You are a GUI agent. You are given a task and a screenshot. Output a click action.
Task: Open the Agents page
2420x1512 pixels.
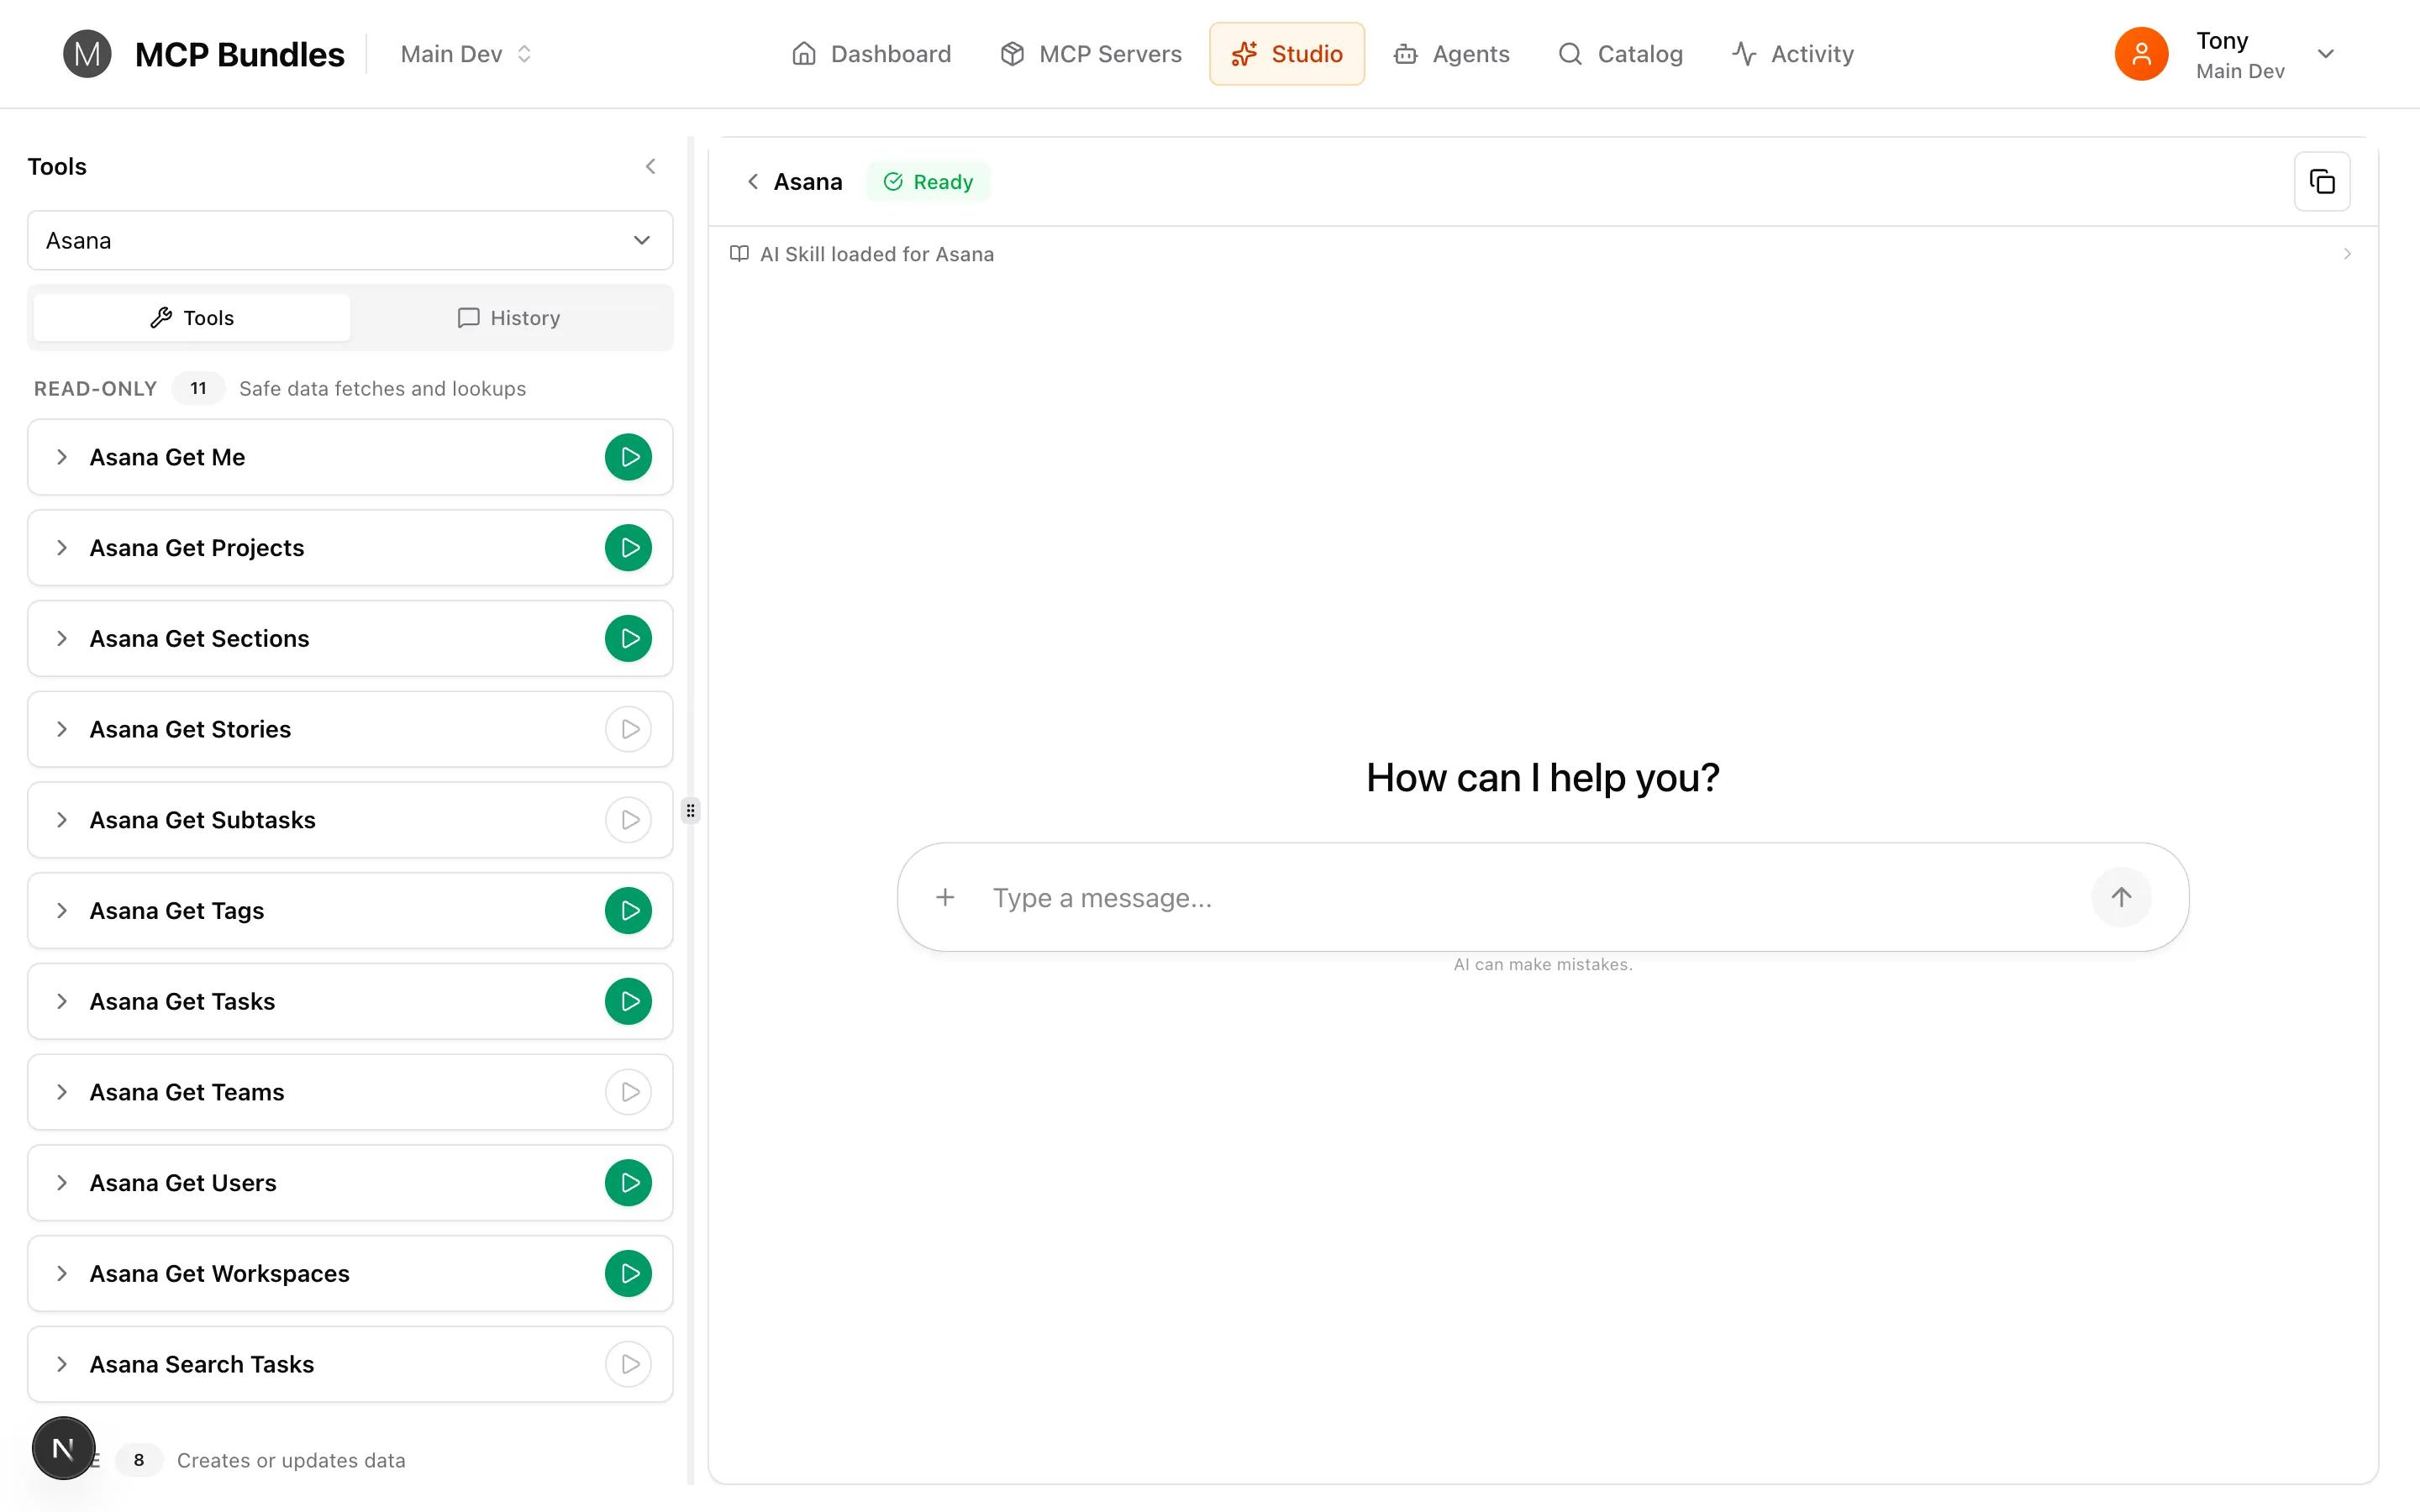pyautogui.click(x=1452, y=54)
